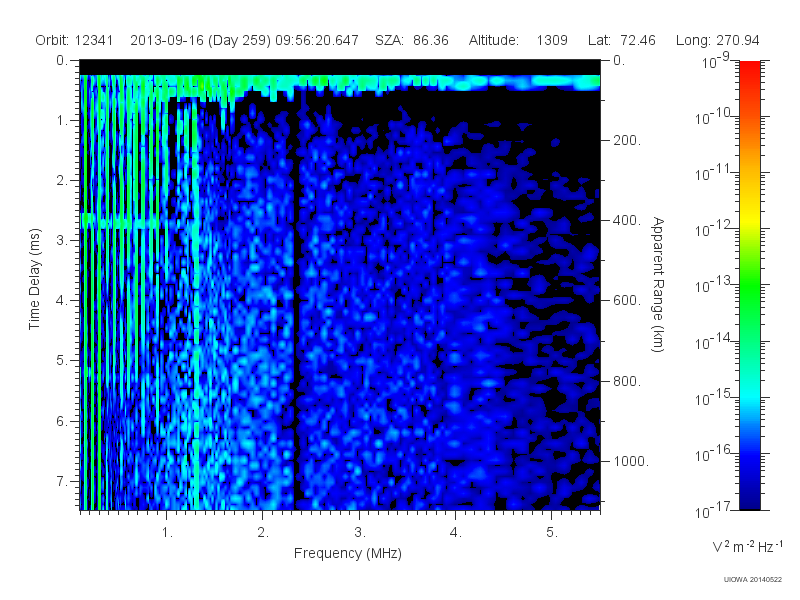Click the 2. tick label on frequency axis
800x600 pixels.
263,533
